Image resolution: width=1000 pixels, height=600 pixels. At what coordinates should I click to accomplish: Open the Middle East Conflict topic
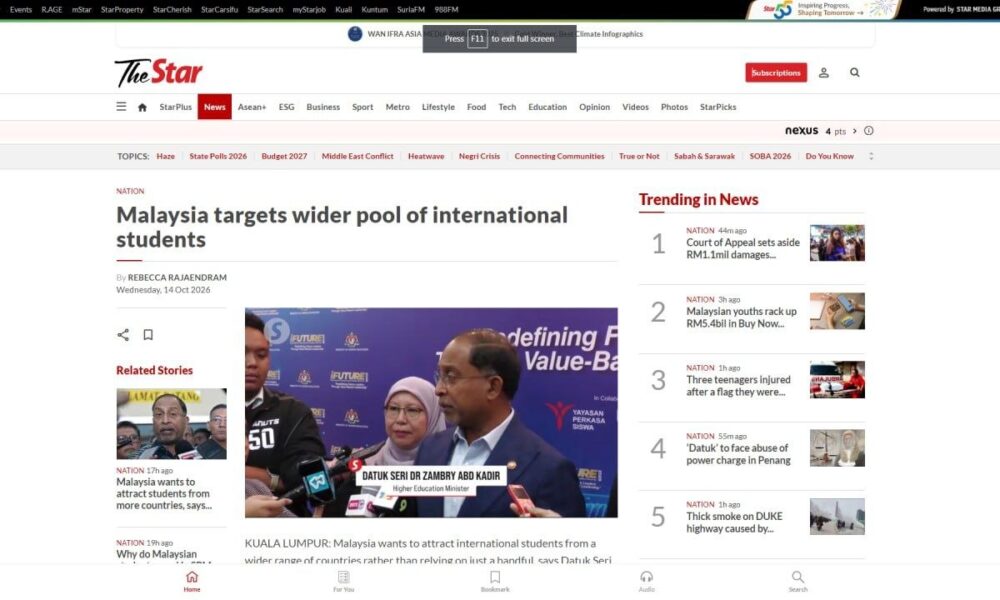click(x=358, y=156)
